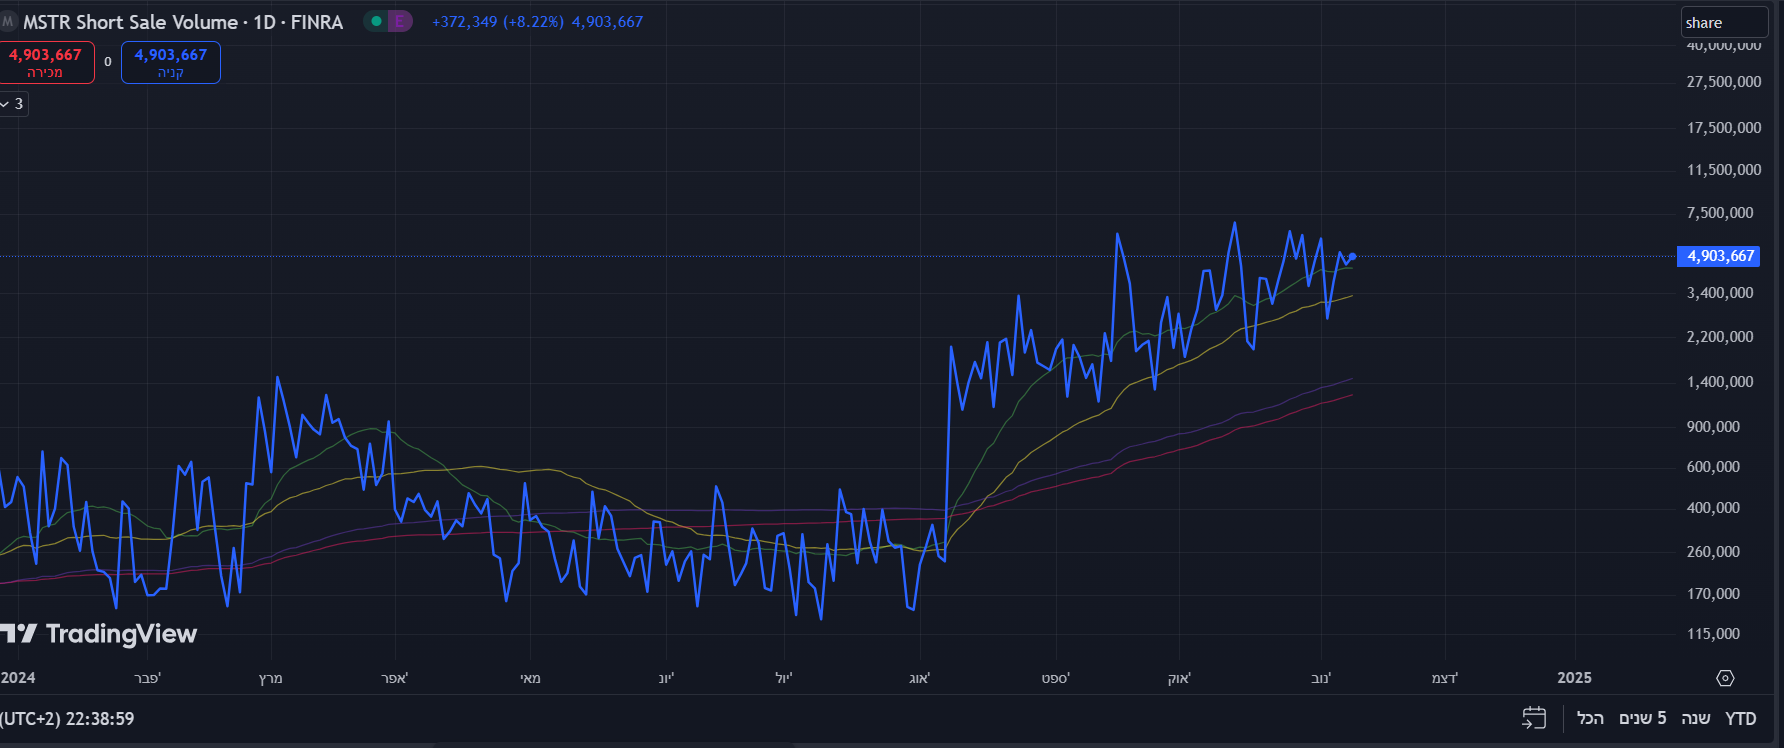Select the YTD date range
1784x748 pixels.
1741,718
